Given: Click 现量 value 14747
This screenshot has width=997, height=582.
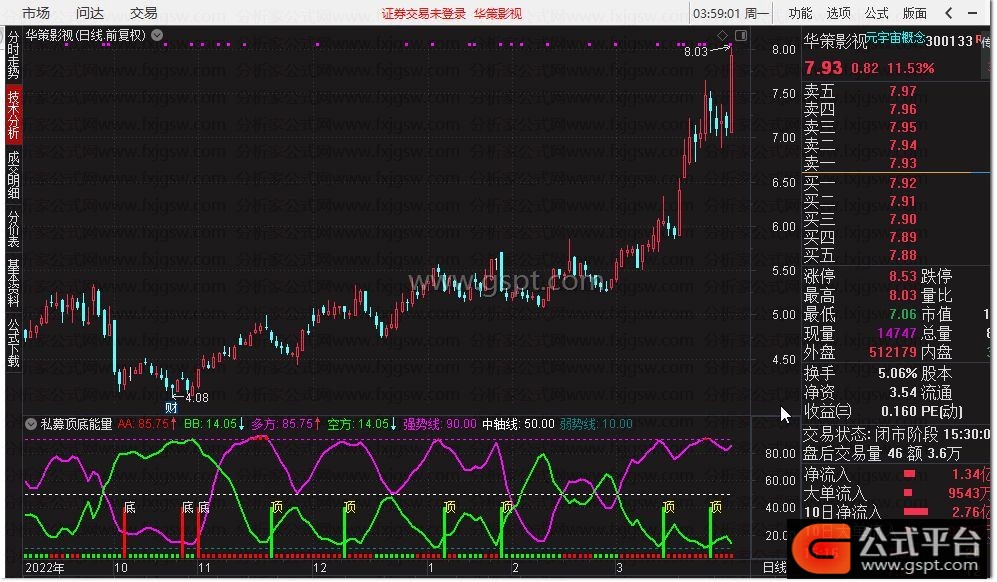Looking at the screenshot, I should point(897,333).
